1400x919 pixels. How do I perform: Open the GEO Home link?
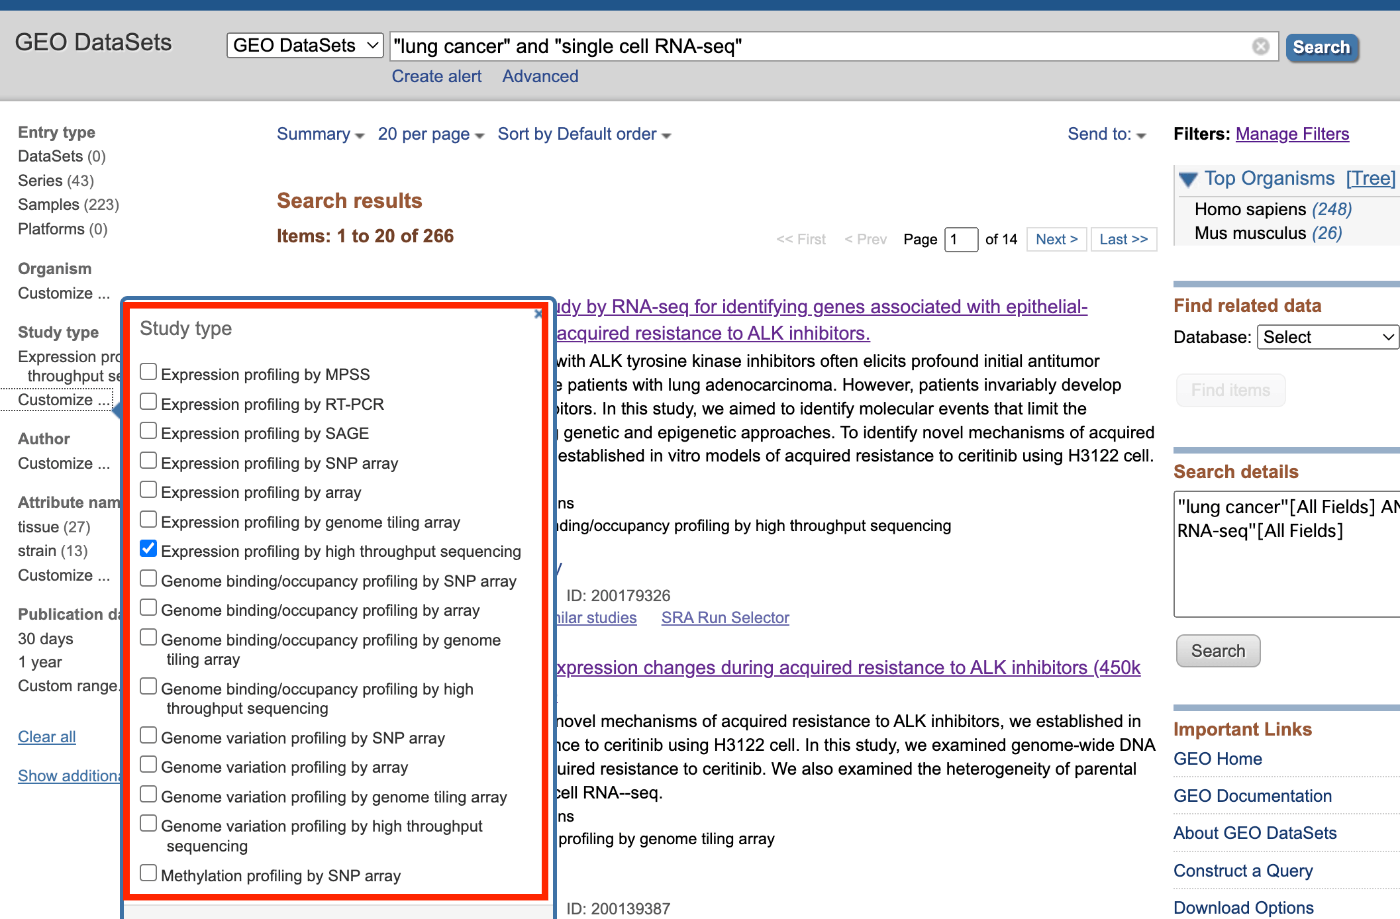[1217, 759]
